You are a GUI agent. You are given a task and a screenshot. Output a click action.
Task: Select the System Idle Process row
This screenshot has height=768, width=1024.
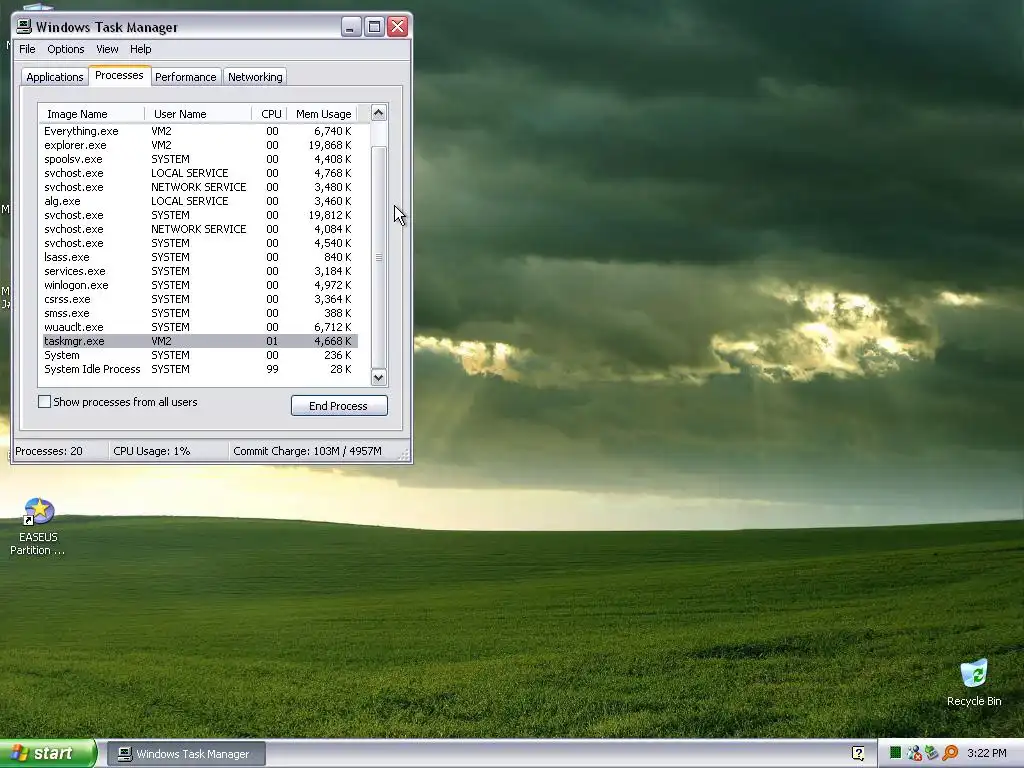(x=200, y=369)
